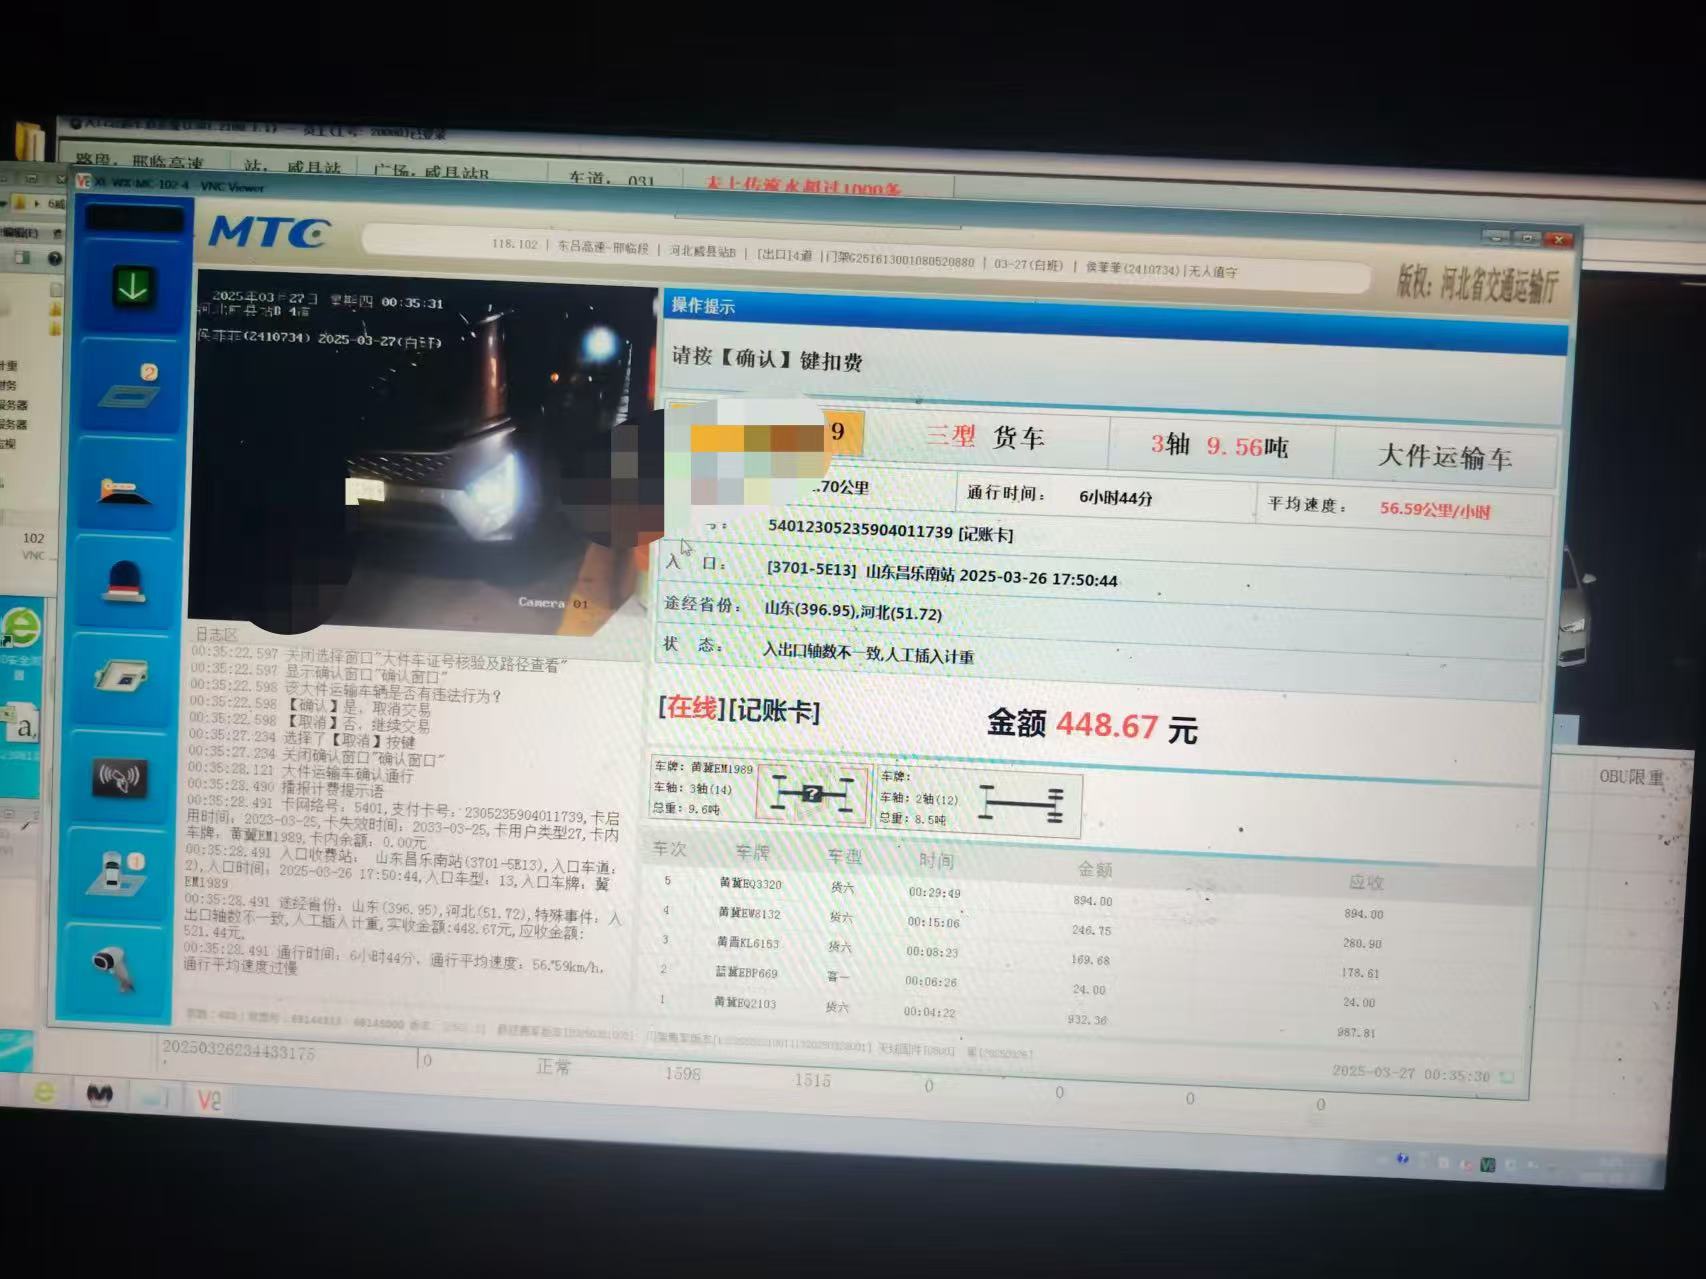The width and height of the screenshot is (1706, 1279).
Task: Click the average speed 56.59公里/小时
Action: [1435, 509]
